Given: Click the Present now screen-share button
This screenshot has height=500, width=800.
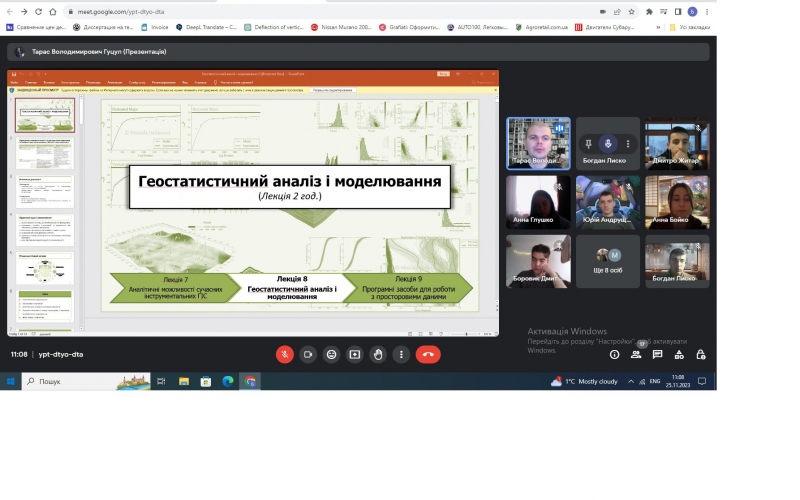Looking at the screenshot, I should click(355, 355).
